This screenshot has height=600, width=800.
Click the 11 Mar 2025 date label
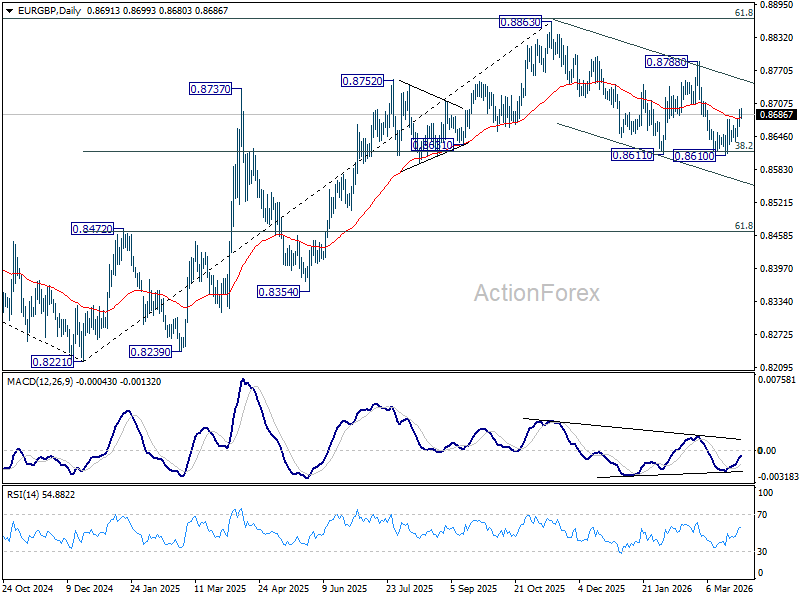click(219, 588)
